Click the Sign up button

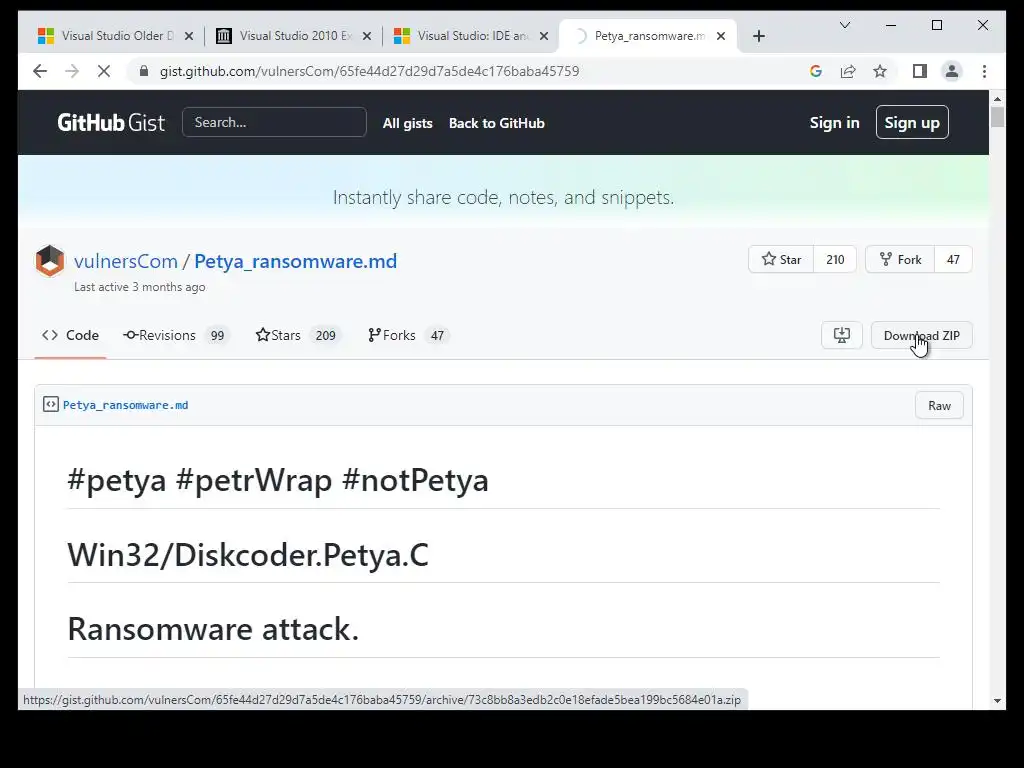coord(912,122)
